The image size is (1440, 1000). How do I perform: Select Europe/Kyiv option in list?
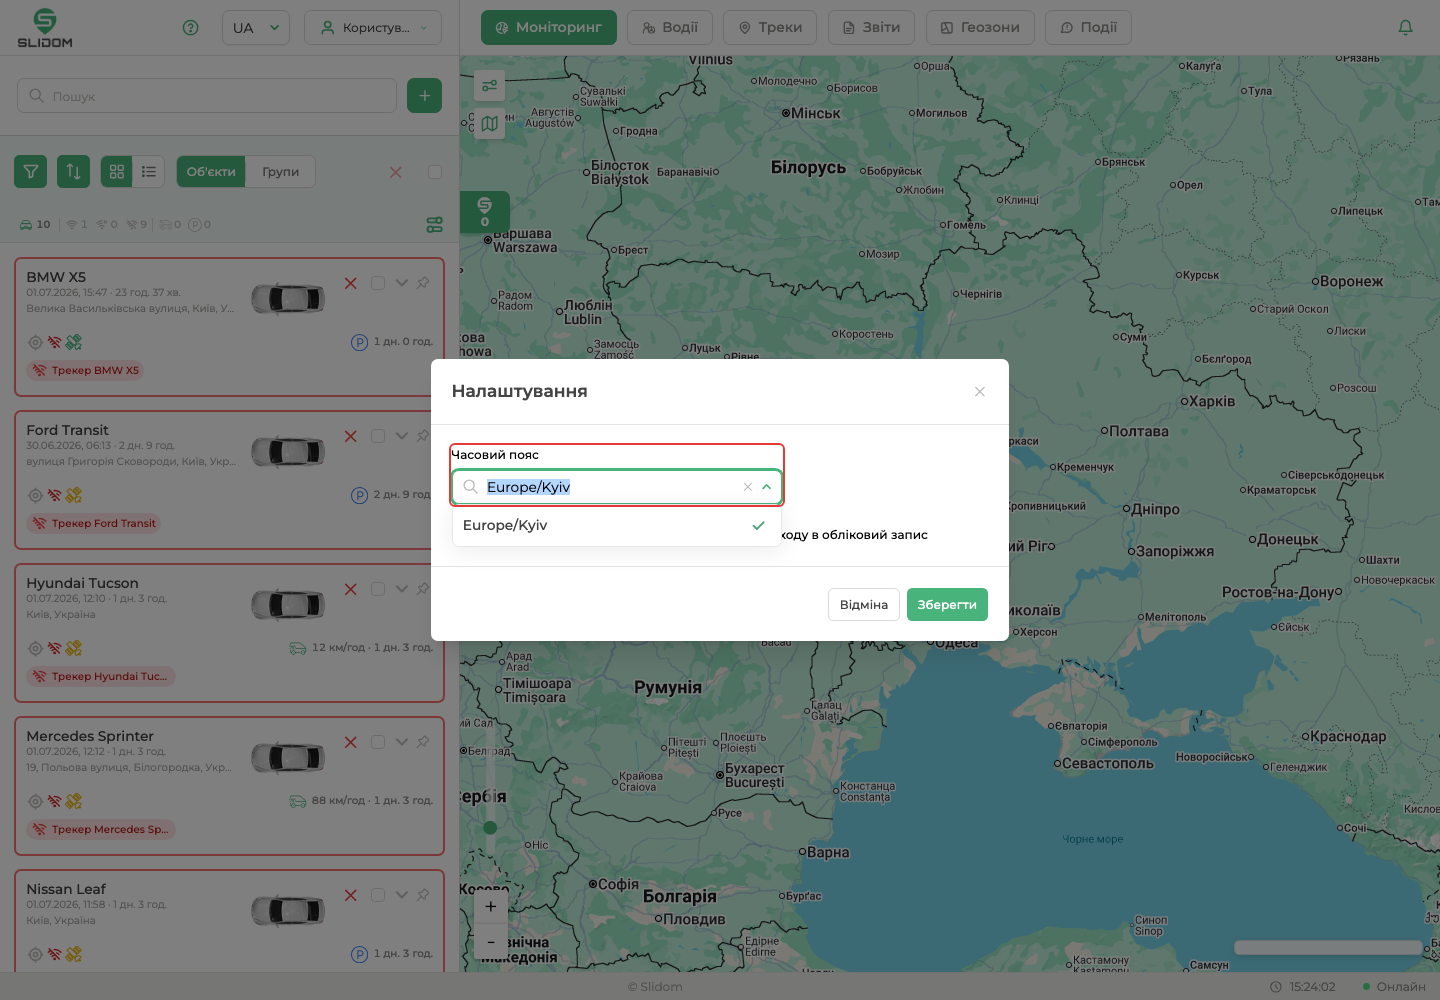point(617,525)
